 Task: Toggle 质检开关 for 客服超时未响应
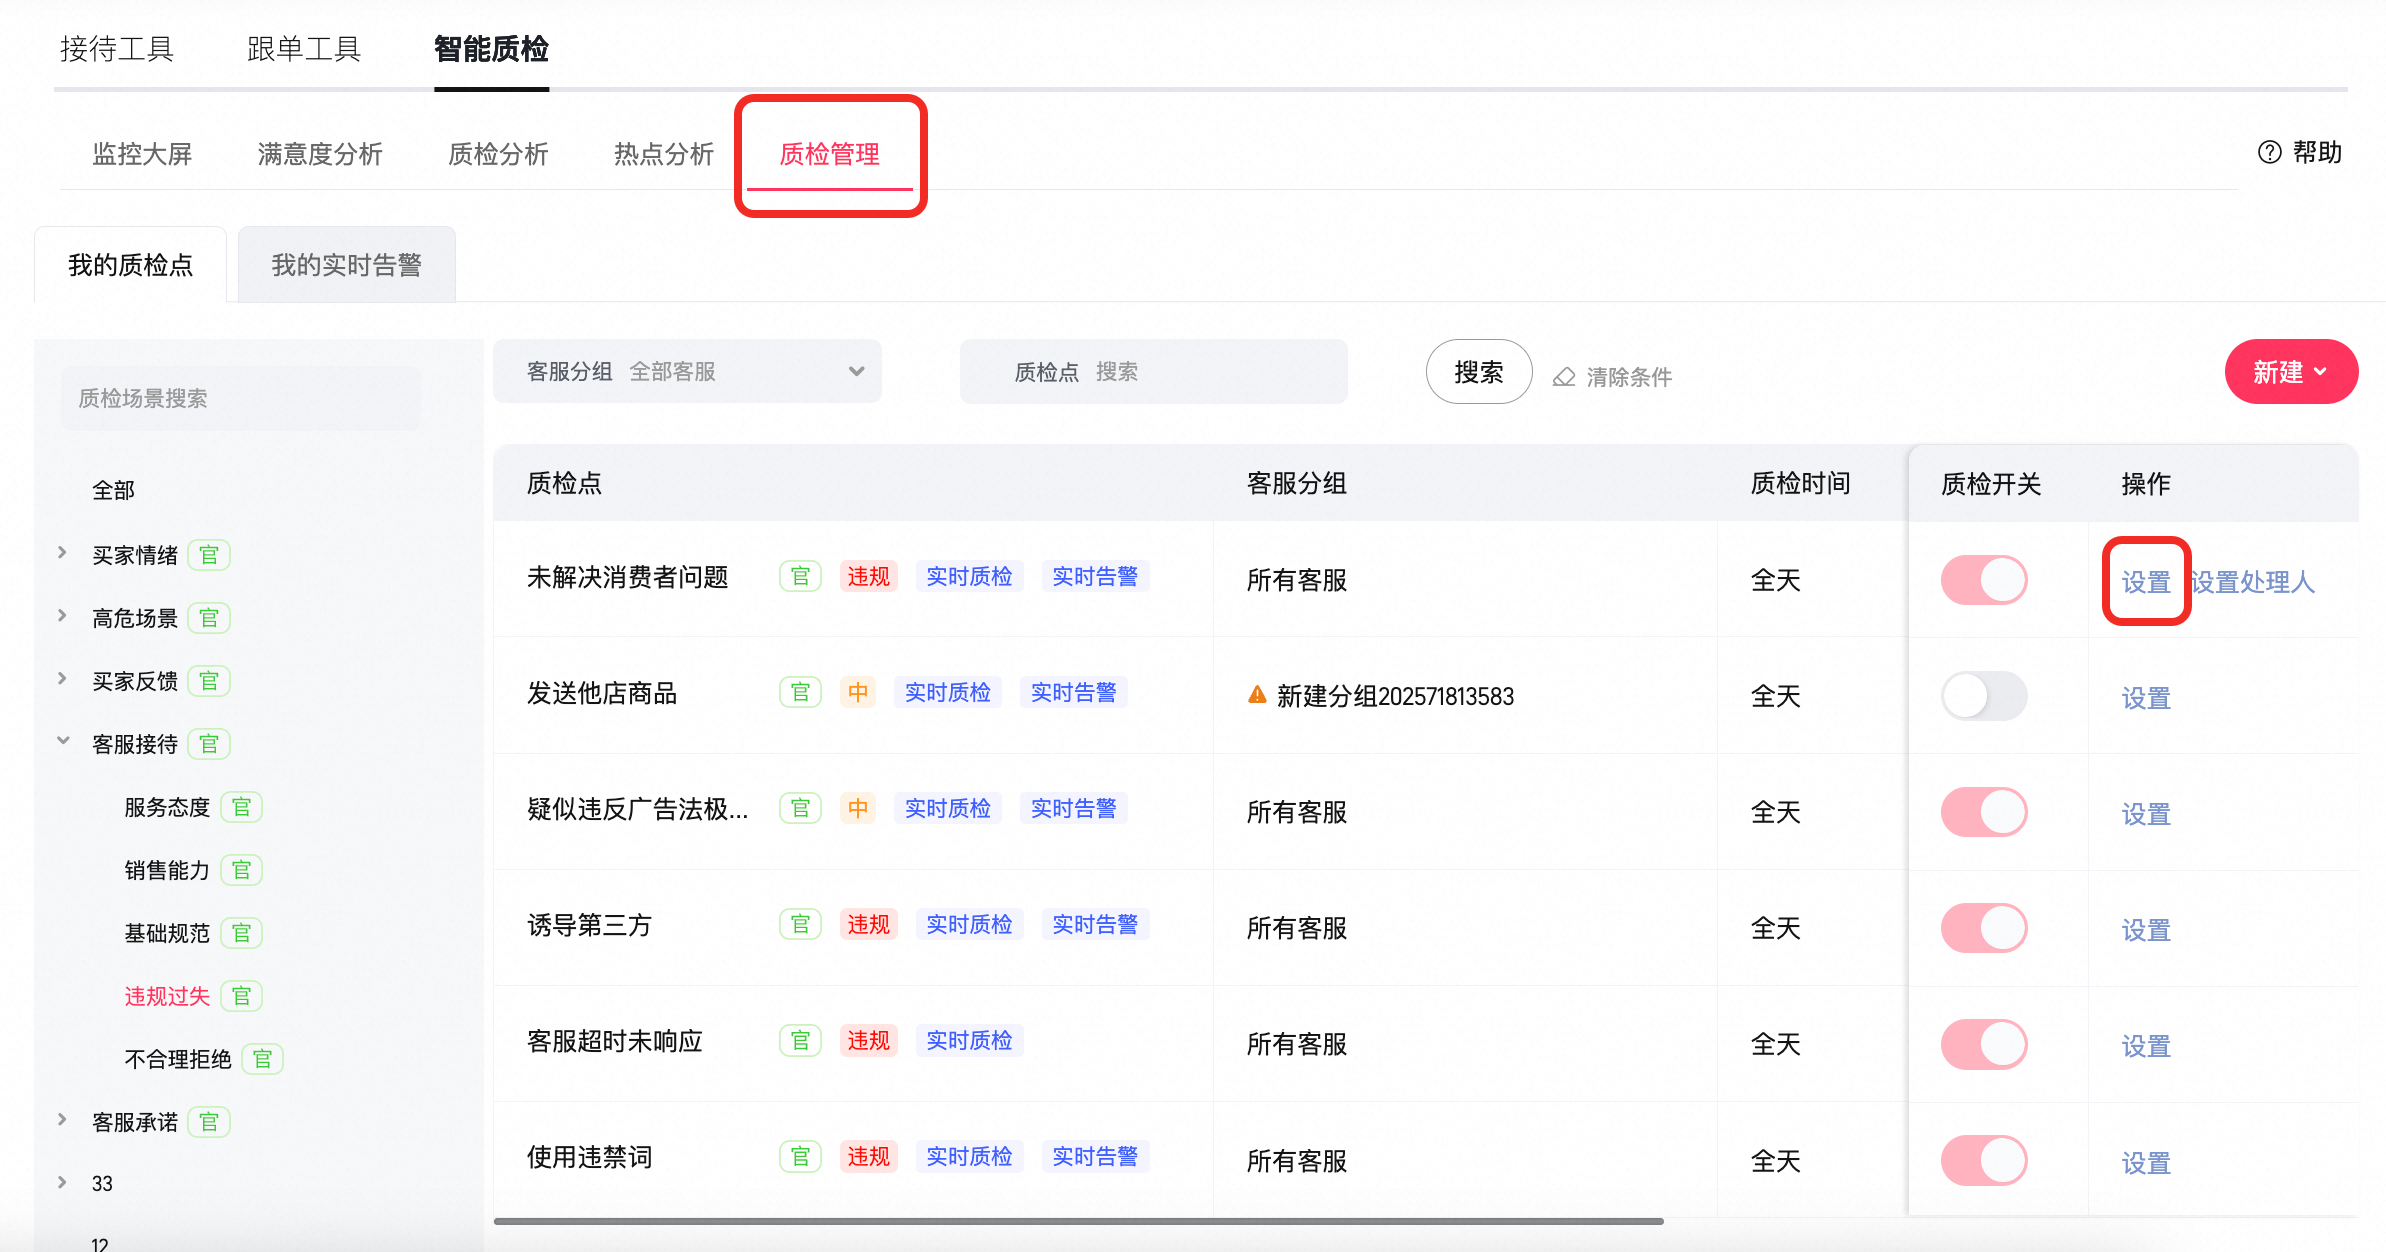coord(1984,1044)
